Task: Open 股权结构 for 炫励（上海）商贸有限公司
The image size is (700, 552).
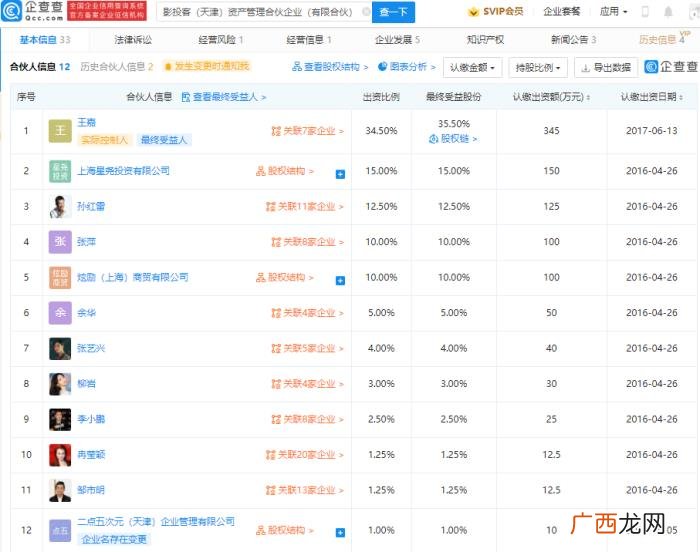Action: coord(285,277)
